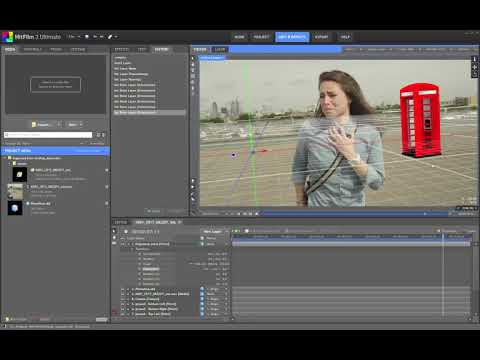Switch to the EDITOR timeline tab
The width and height of the screenshot is (480, 360).
point(121,222)
